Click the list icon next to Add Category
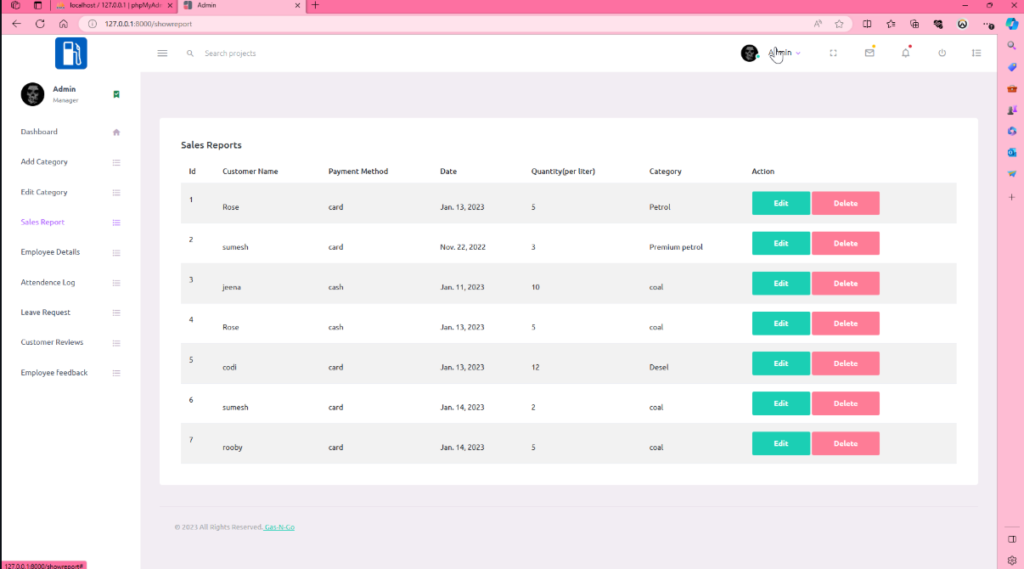This screenshot has height=569, width=1024. tap(116, 163)
